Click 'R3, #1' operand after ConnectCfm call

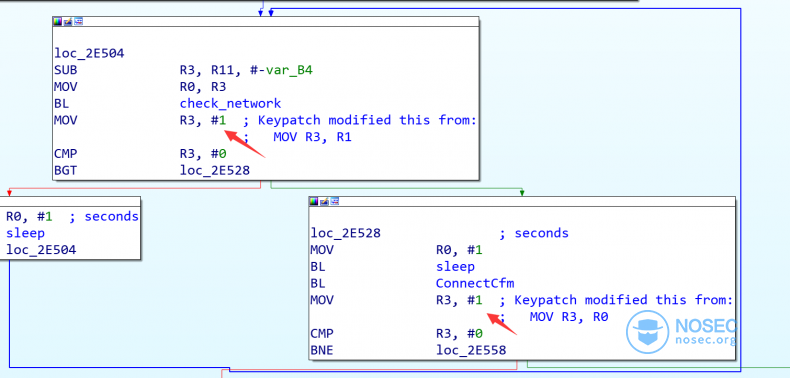tap(459, 300)
